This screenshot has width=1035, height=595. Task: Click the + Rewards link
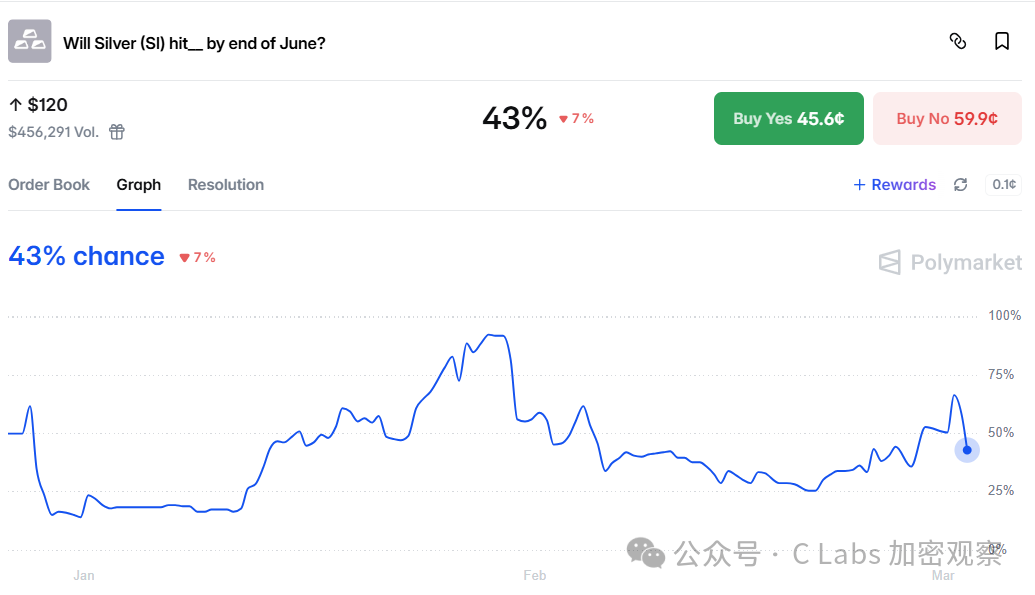tap(894, 185)
